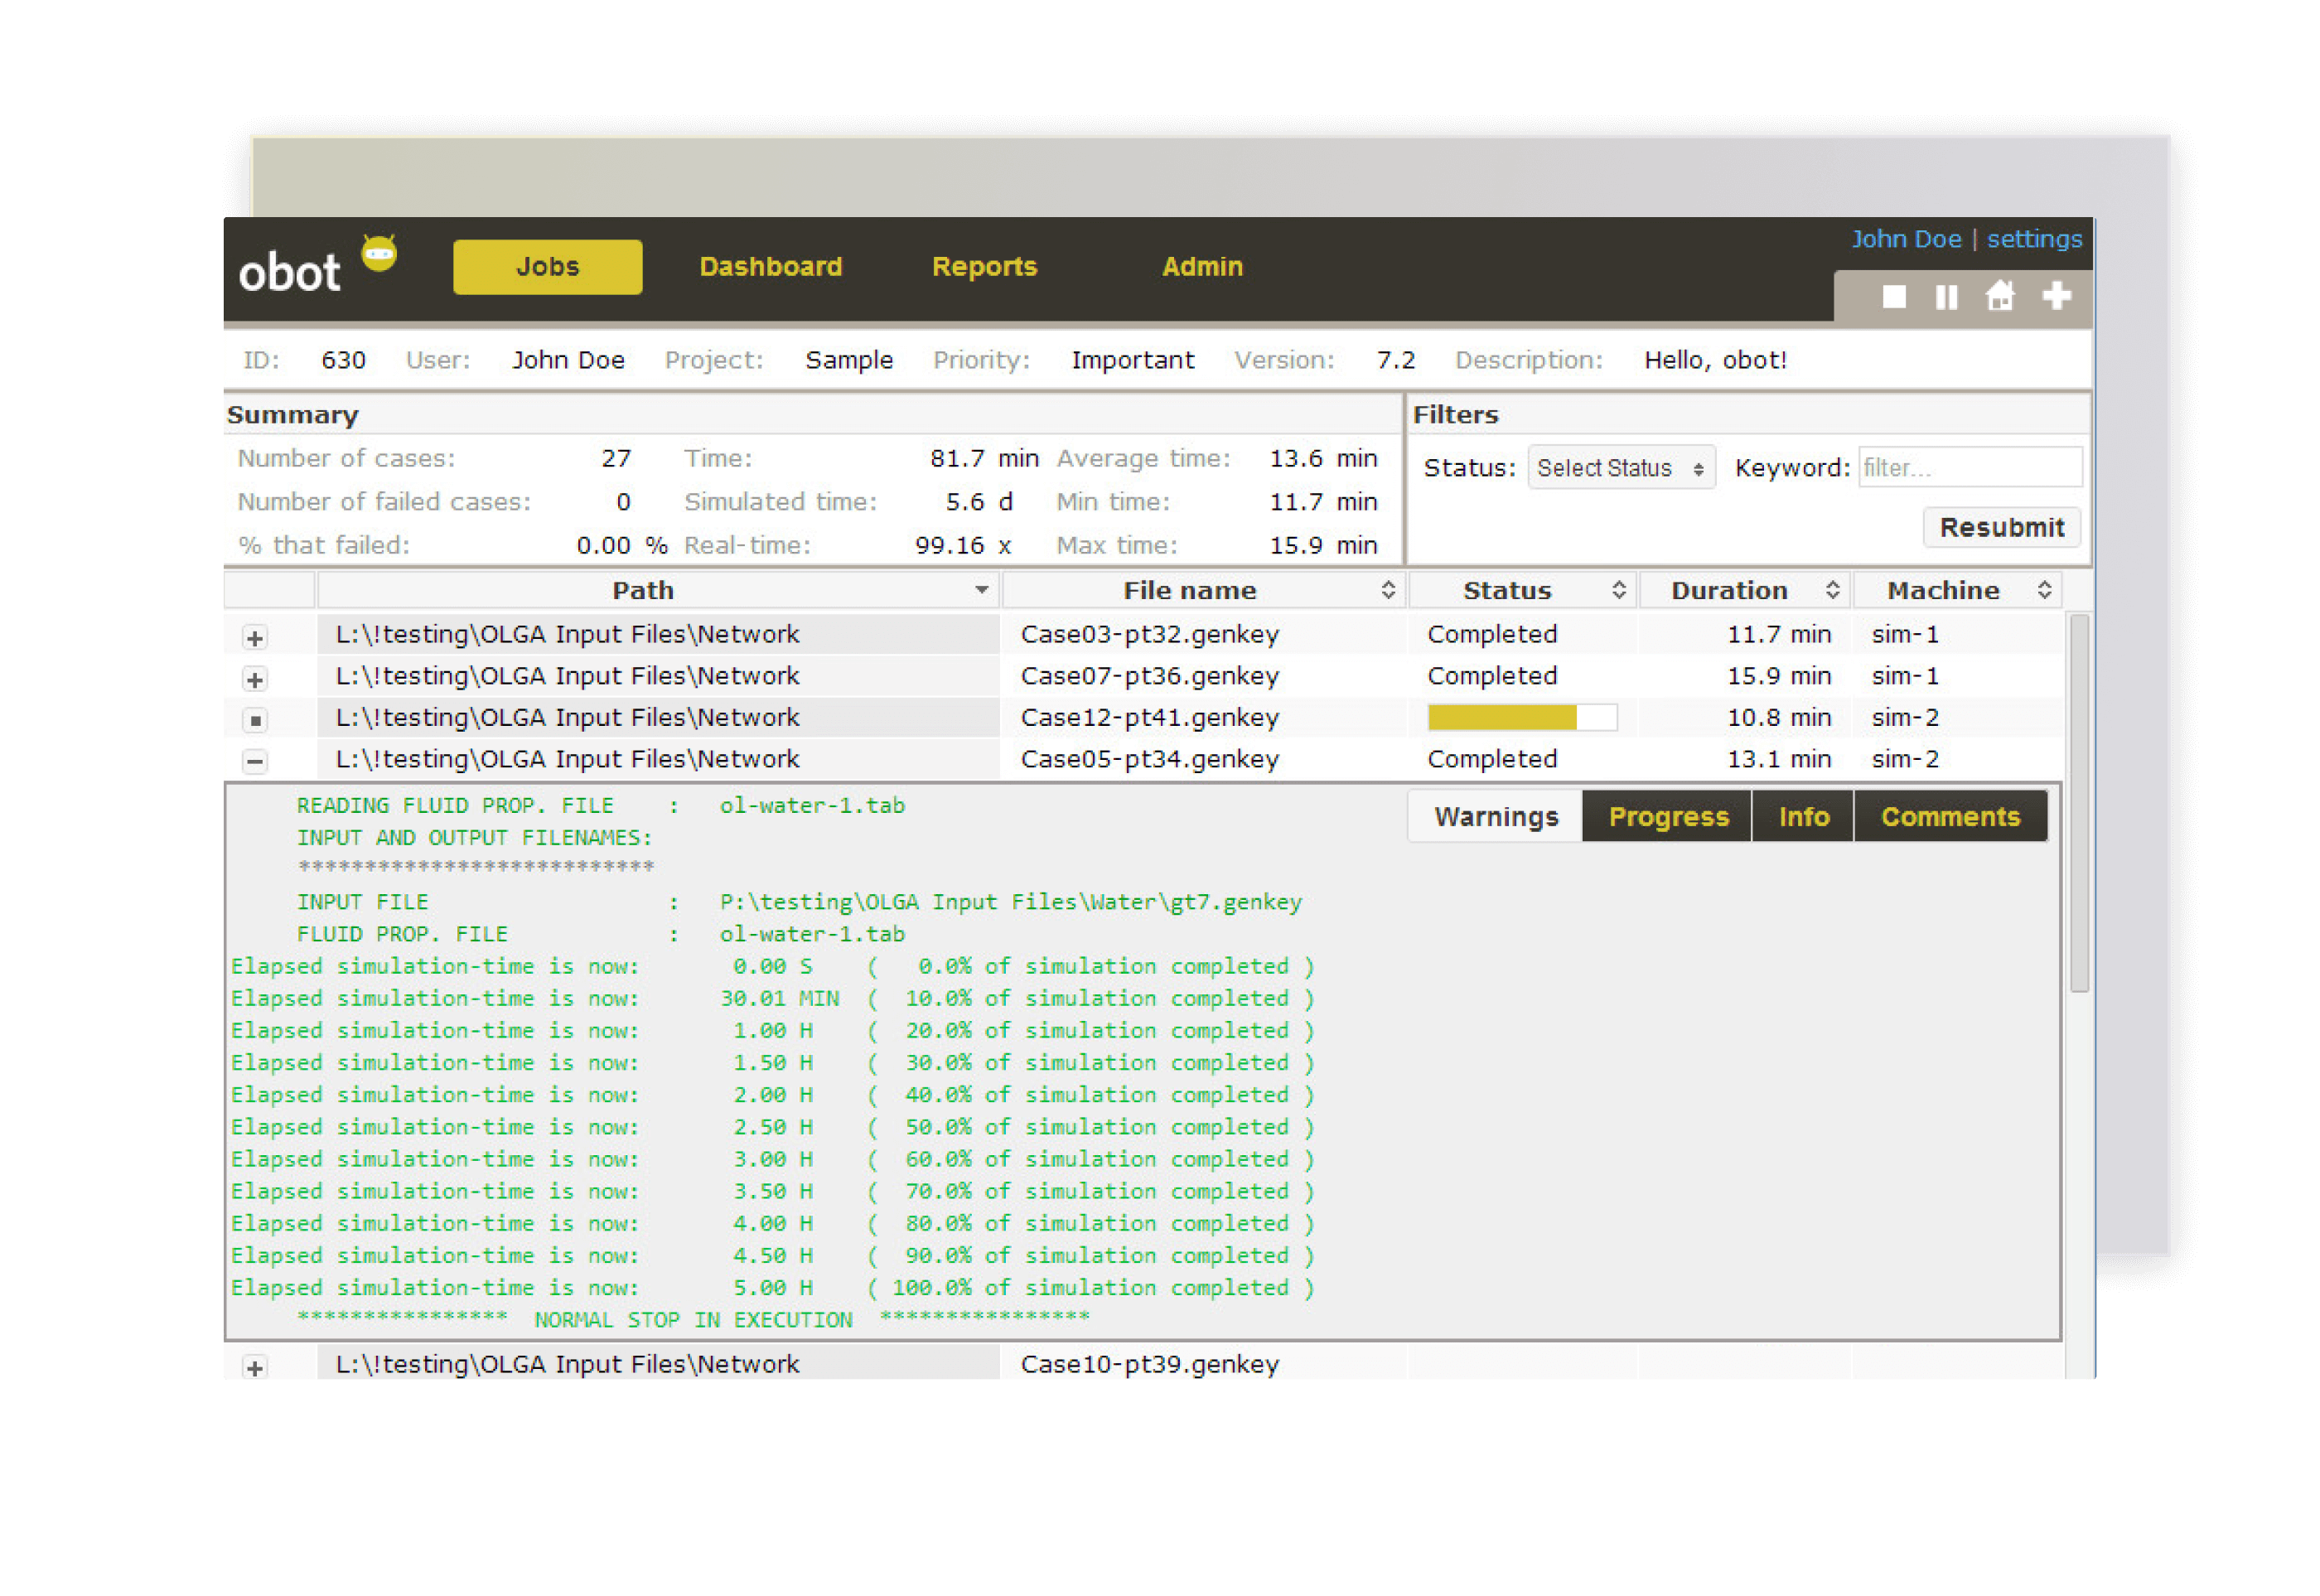Click the Keyword filter input field
Image resolution: width=2320 pixels, height=1596 pixels.
tap(1969, 468)
